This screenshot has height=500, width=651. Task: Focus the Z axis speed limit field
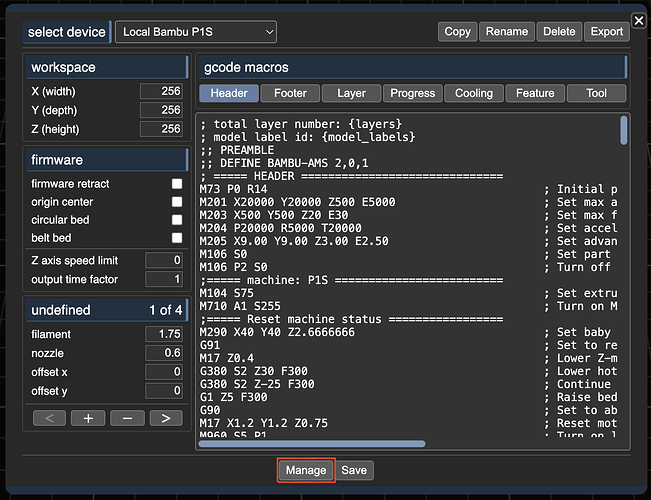click(163, 260)
